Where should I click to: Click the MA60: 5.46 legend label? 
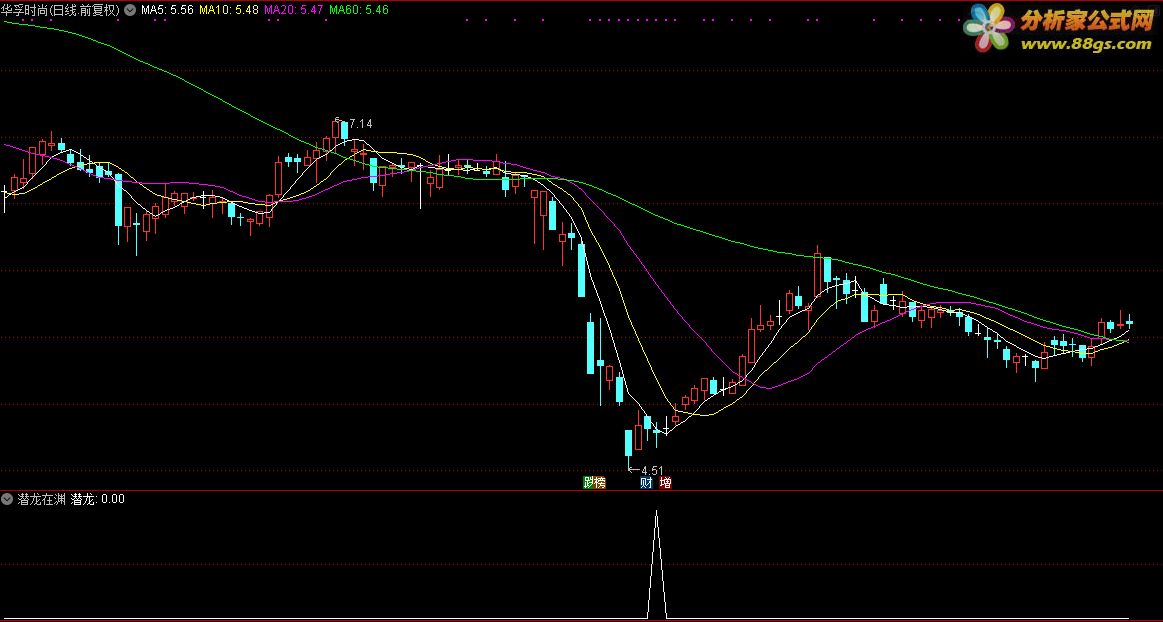(x=359, y=10)
